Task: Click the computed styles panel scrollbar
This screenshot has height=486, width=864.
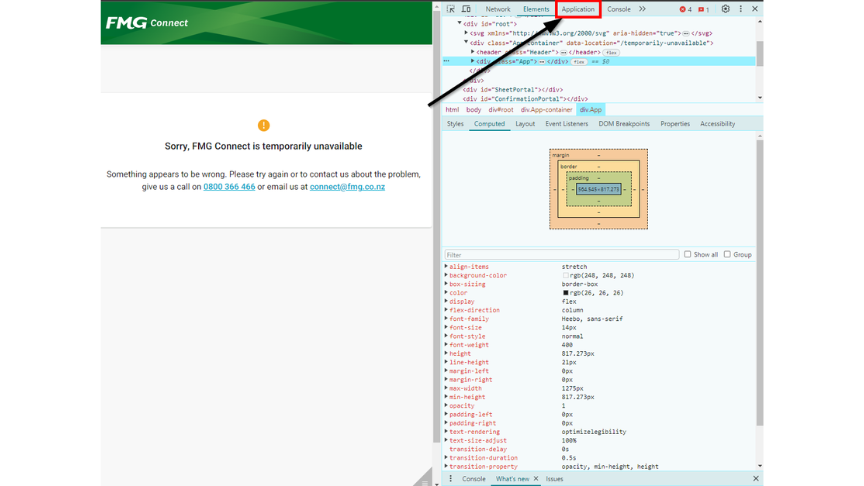Action: [x=760, y=281]
